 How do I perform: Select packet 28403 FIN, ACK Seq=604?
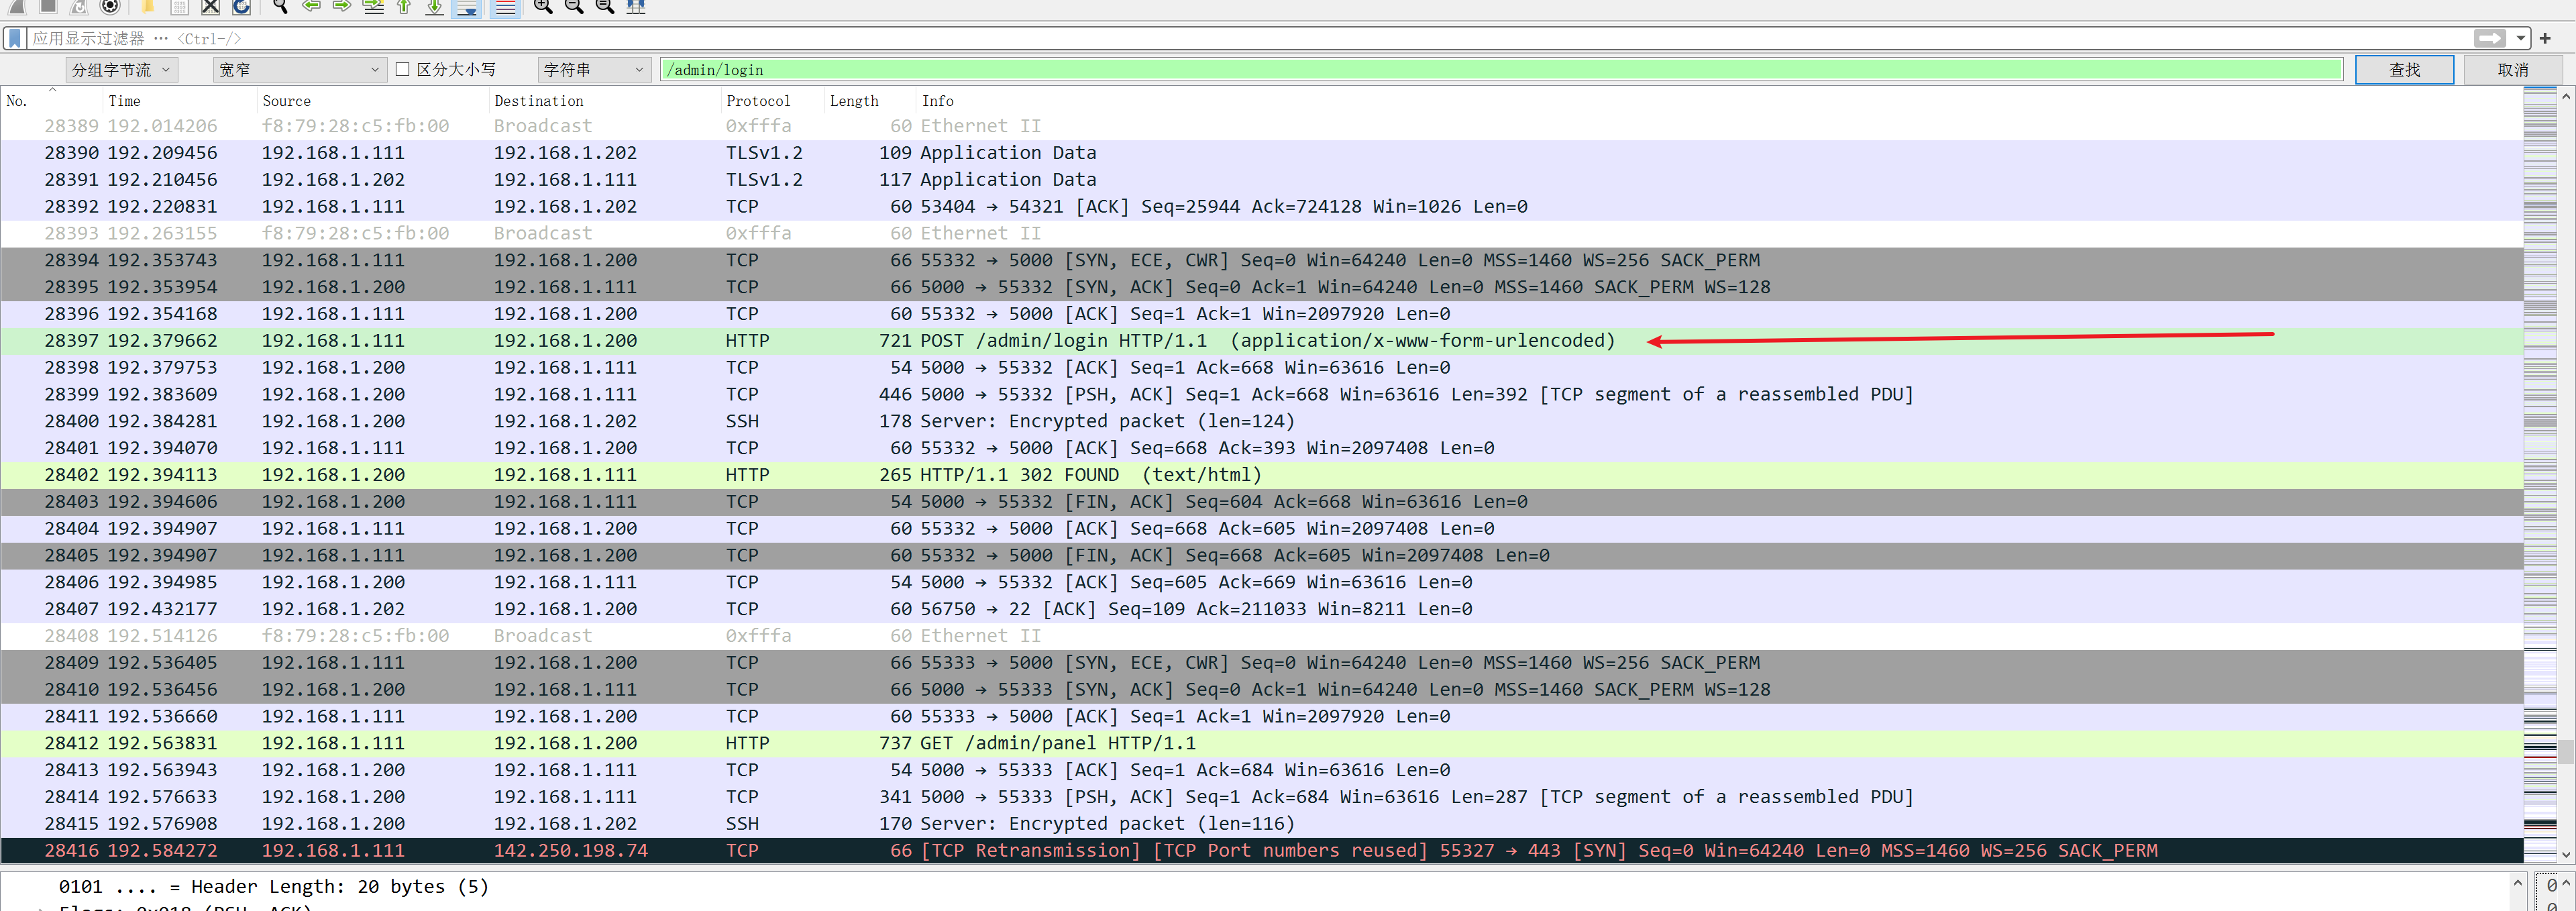coord(1261,501)
